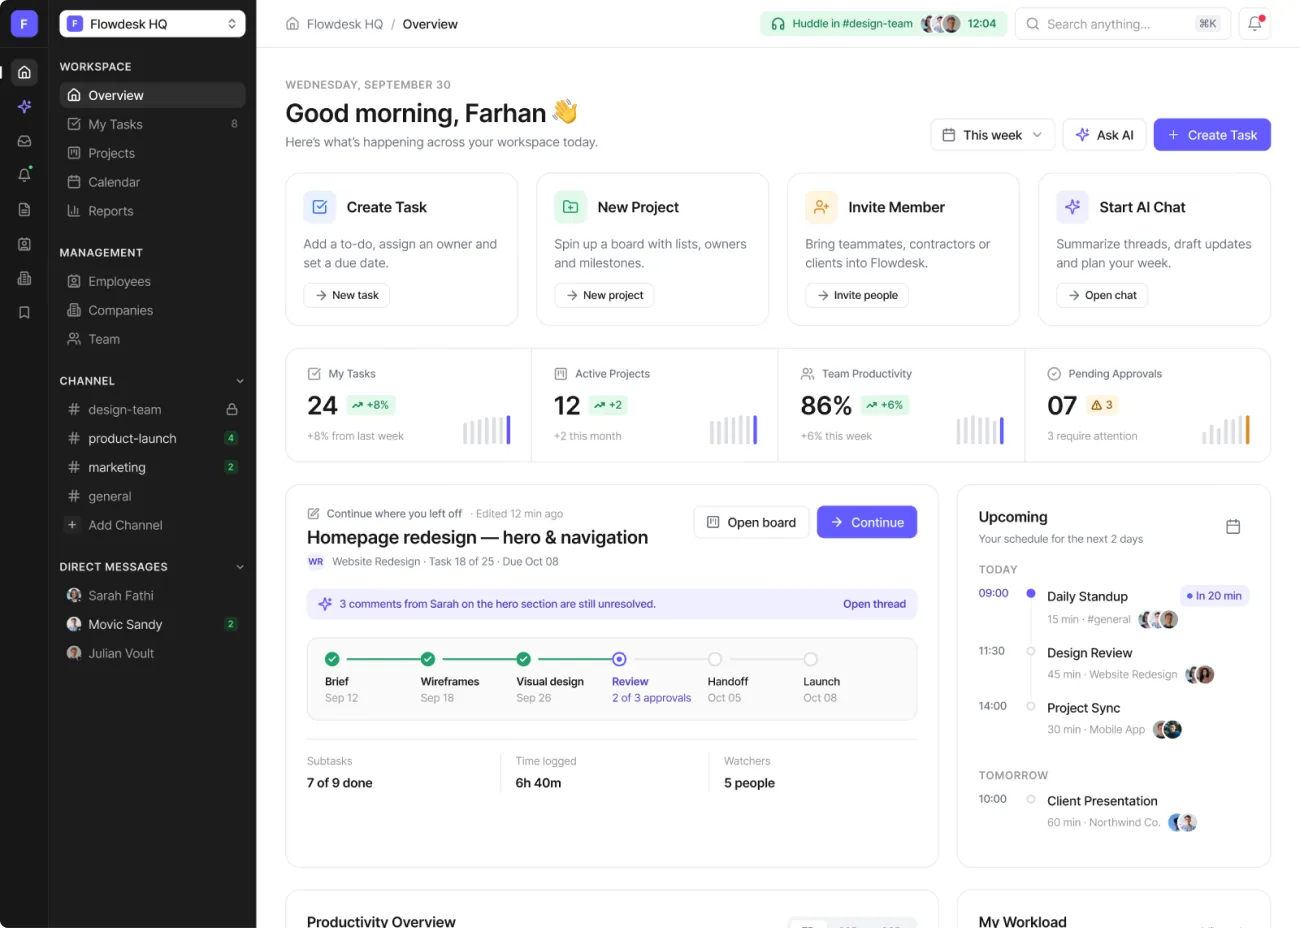Open the calendar icon in the Upcoming panel
1300x928 pixels.
click(x=1233, y=526)
